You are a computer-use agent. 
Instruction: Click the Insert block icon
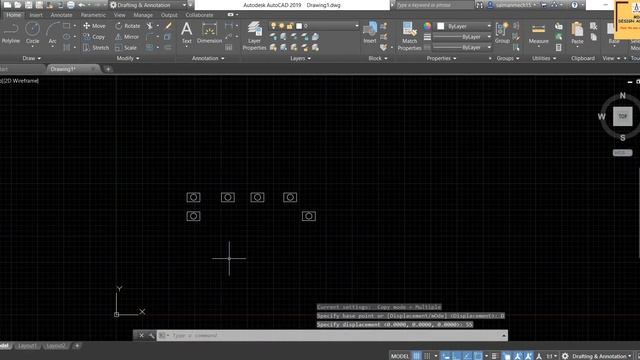click(370, 33)
